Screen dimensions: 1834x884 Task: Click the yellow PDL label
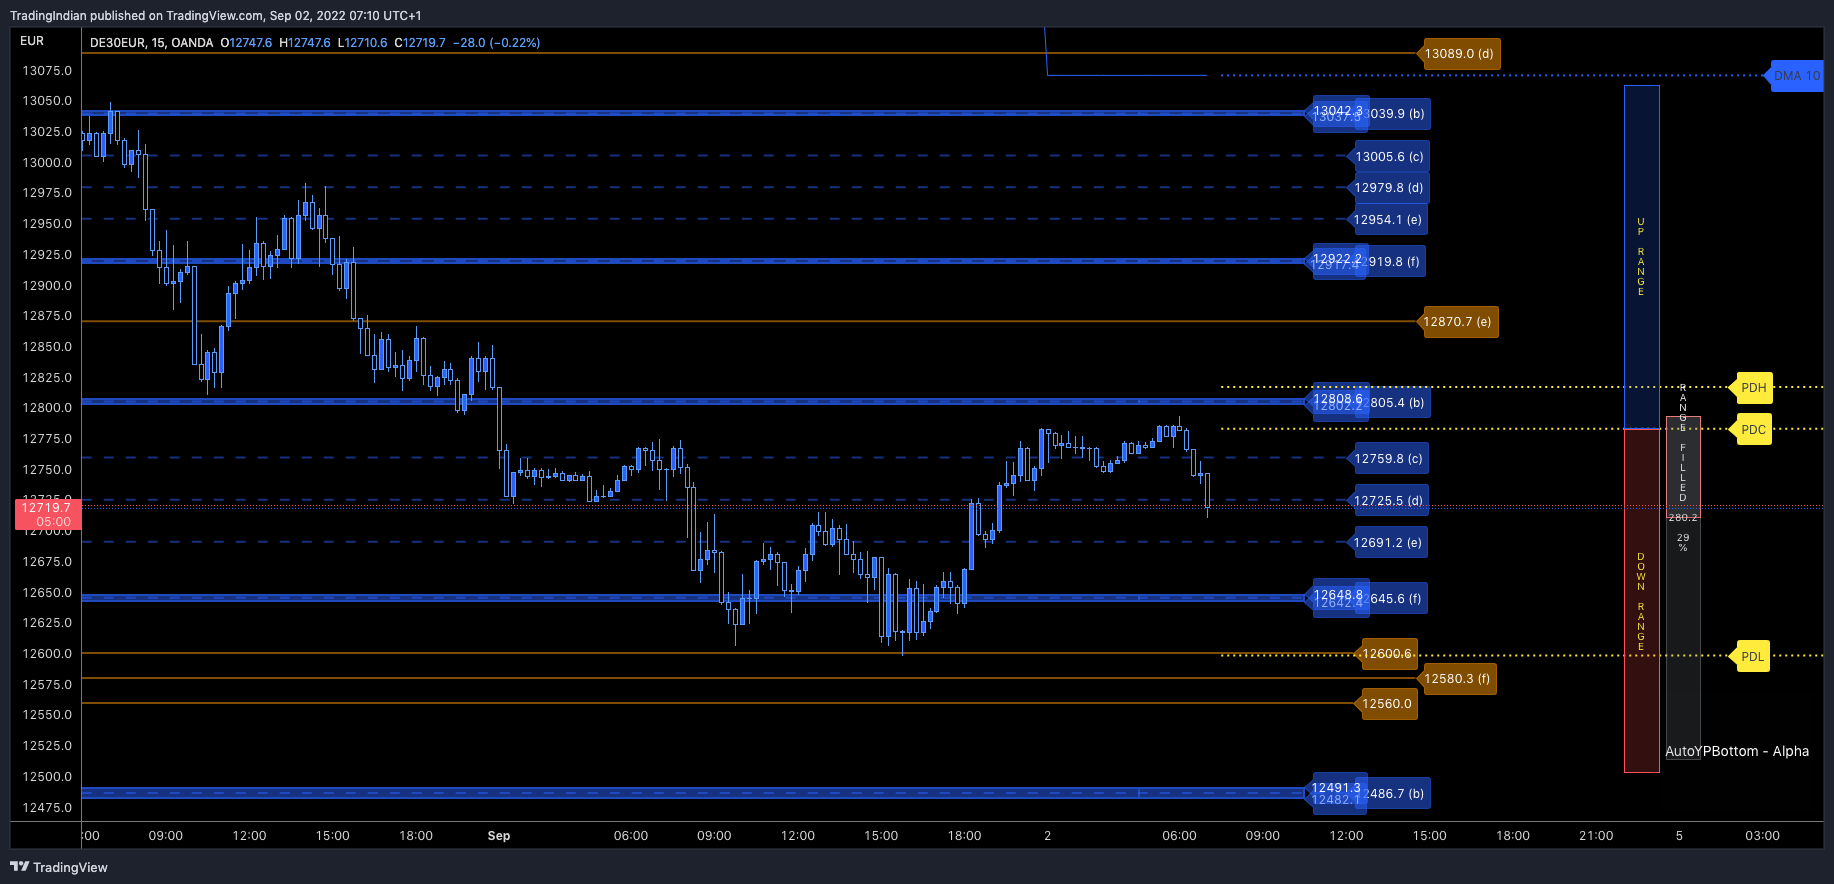tap(1751, 657)
